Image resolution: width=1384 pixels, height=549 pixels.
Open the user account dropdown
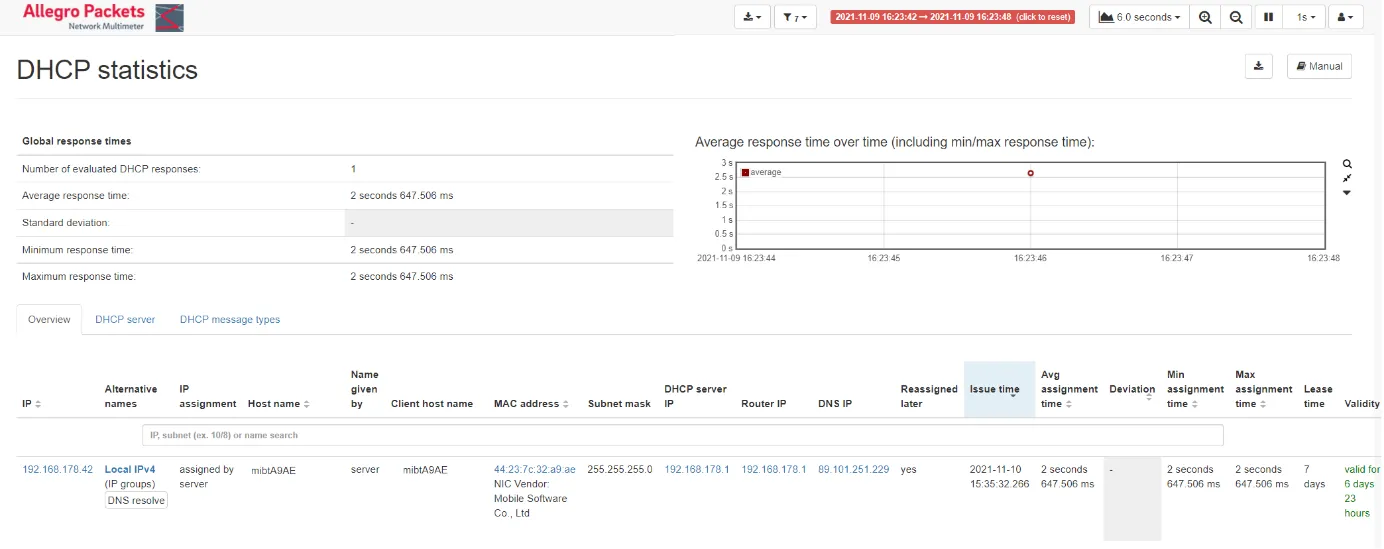1347,17
